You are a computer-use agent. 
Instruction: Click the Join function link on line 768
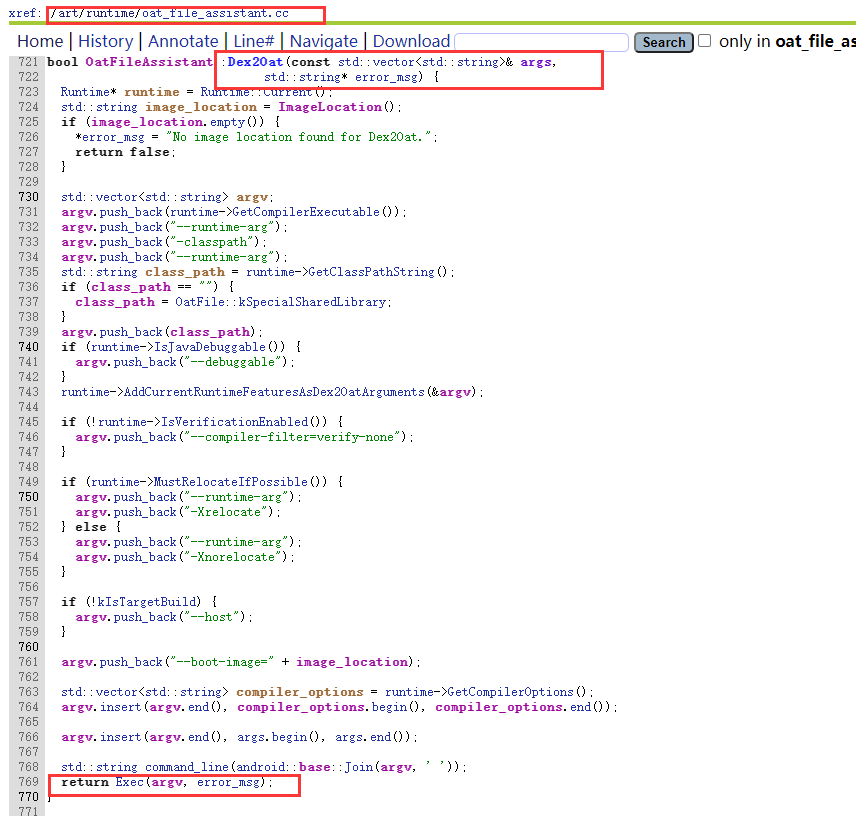coord(359,767)
